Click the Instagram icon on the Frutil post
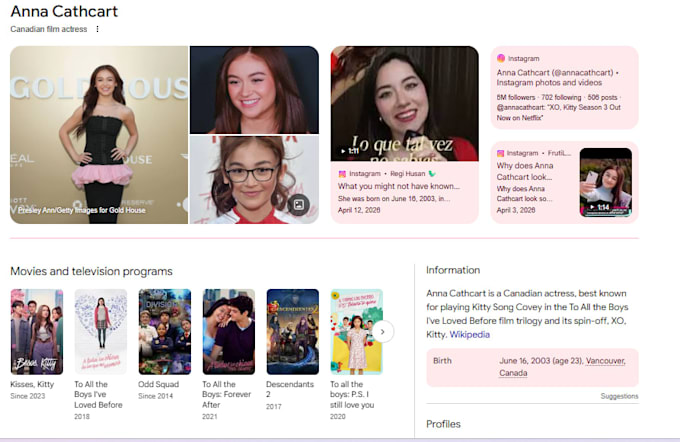This screenshot has width=680, height=442. coord(500,153)
